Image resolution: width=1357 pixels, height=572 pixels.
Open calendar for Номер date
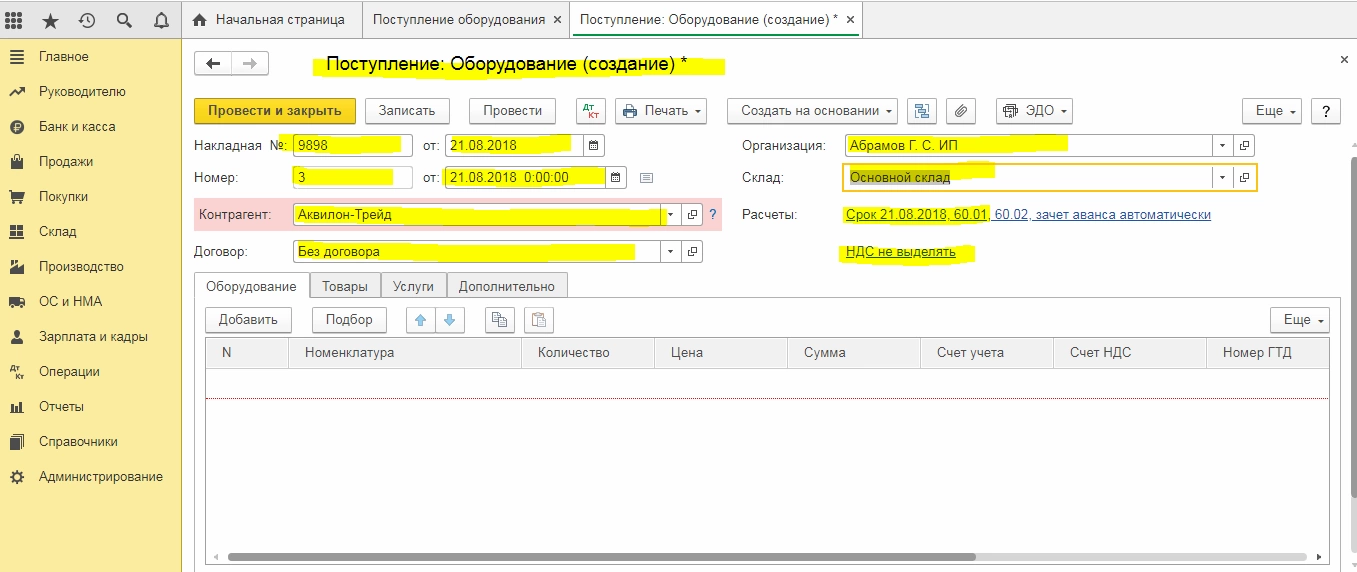pos(616,177)
